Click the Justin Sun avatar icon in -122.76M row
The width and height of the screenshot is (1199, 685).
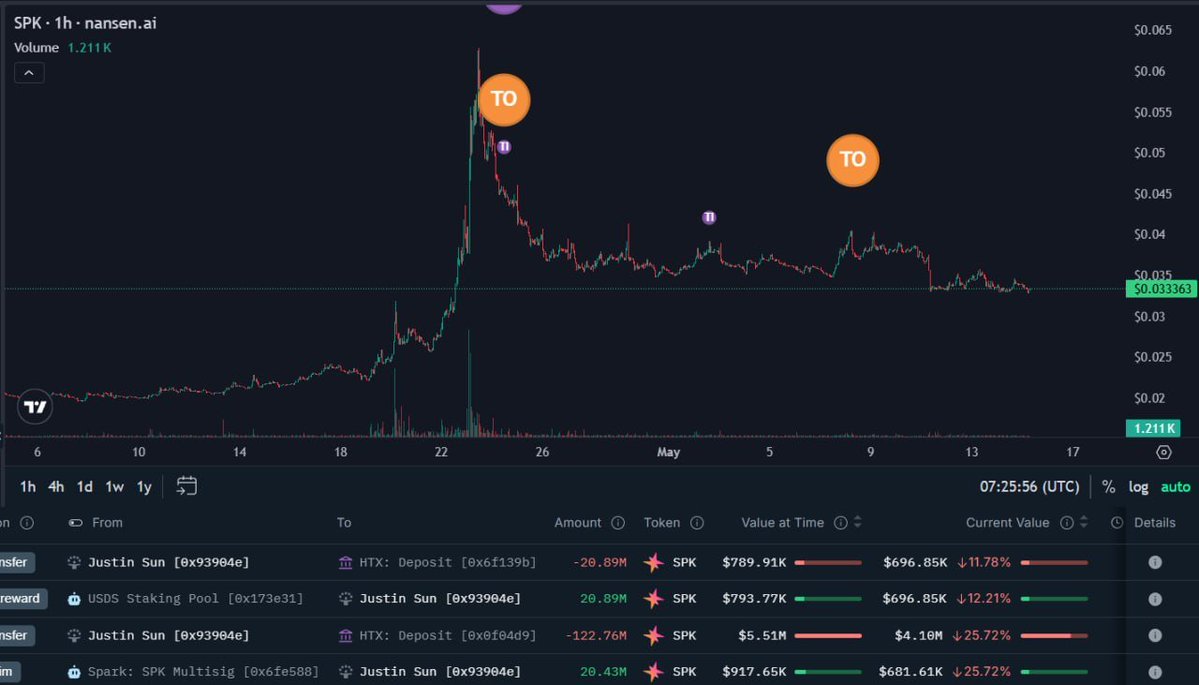point(74,635)
